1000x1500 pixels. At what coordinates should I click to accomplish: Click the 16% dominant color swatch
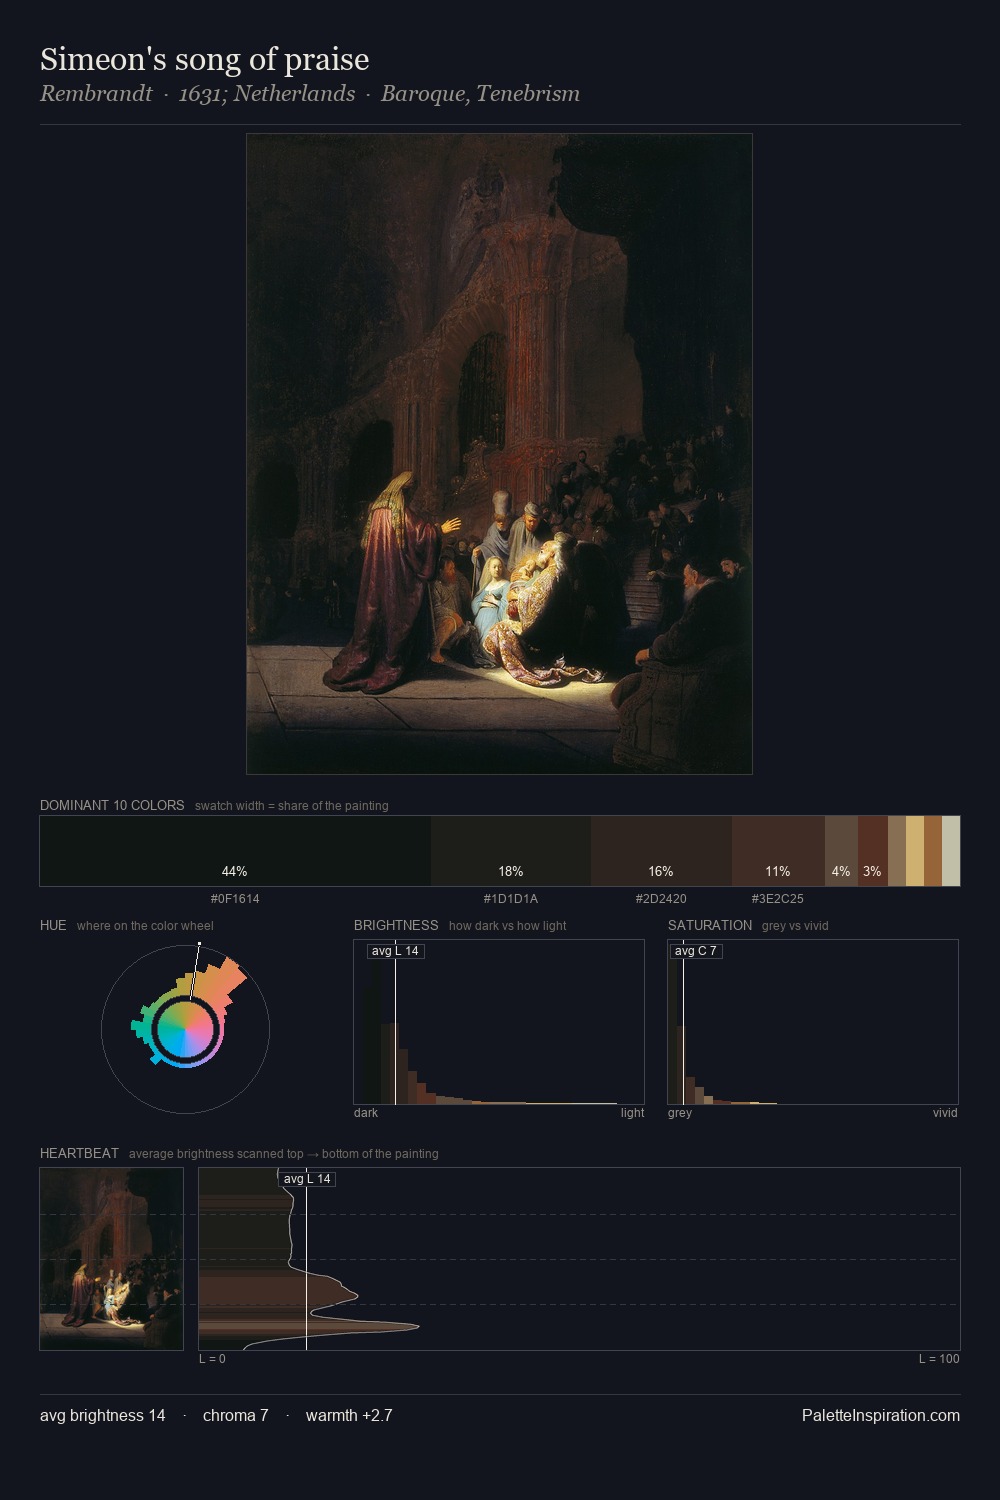pos(661,851)
